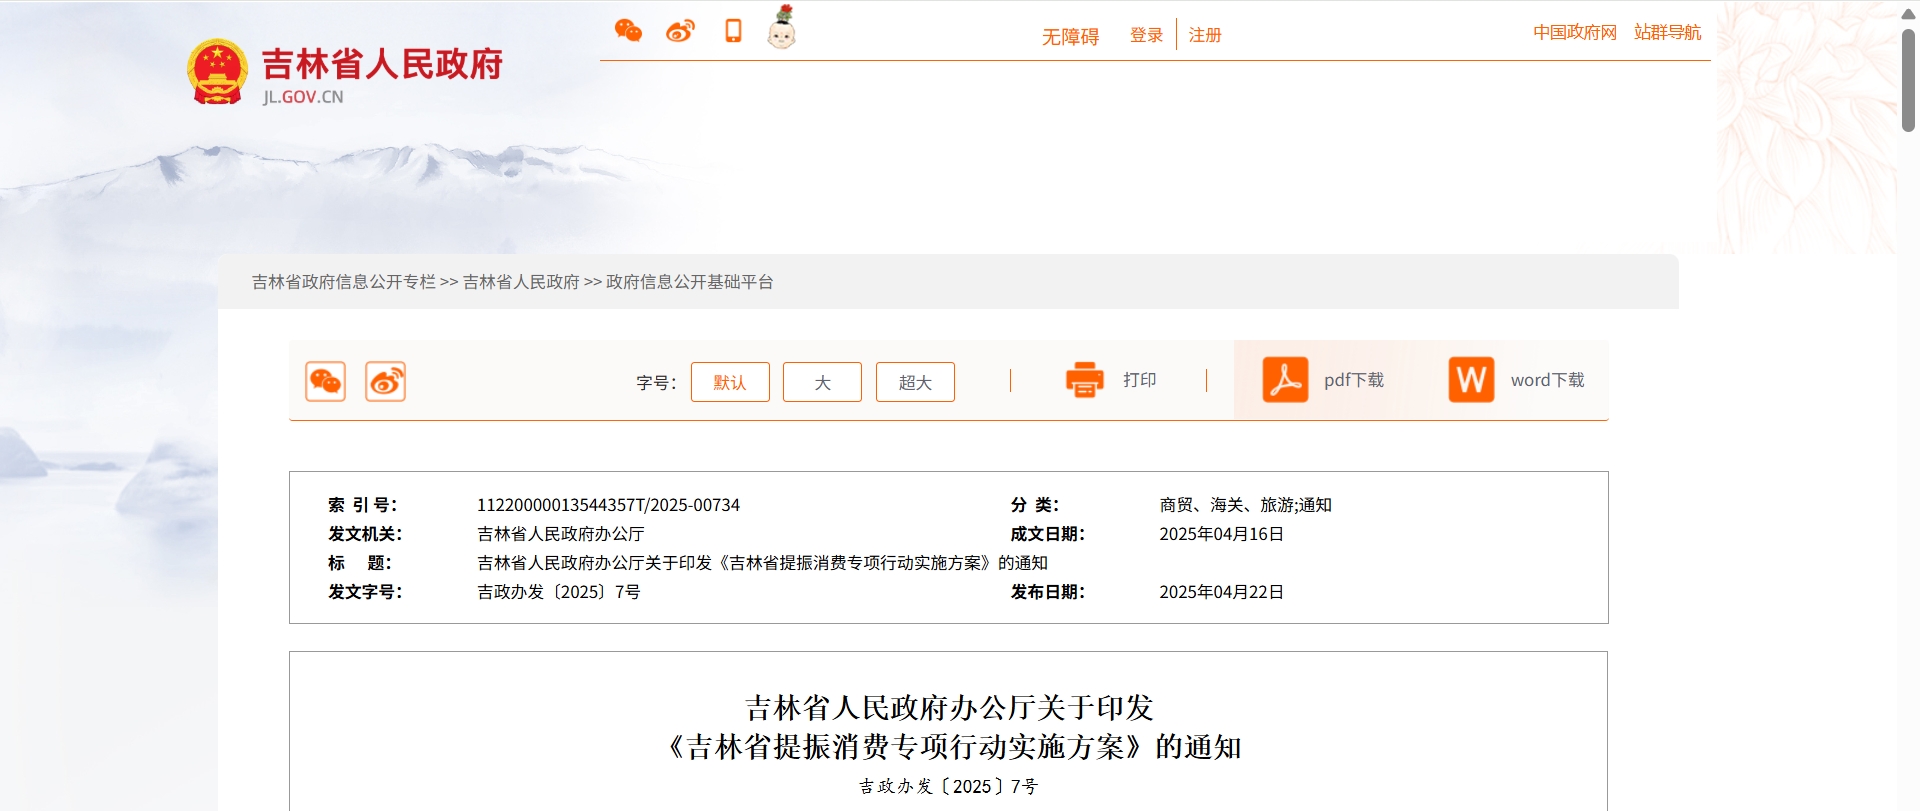
Task: Share article via WeChat toolbar icon
Action: pos(325,381)
